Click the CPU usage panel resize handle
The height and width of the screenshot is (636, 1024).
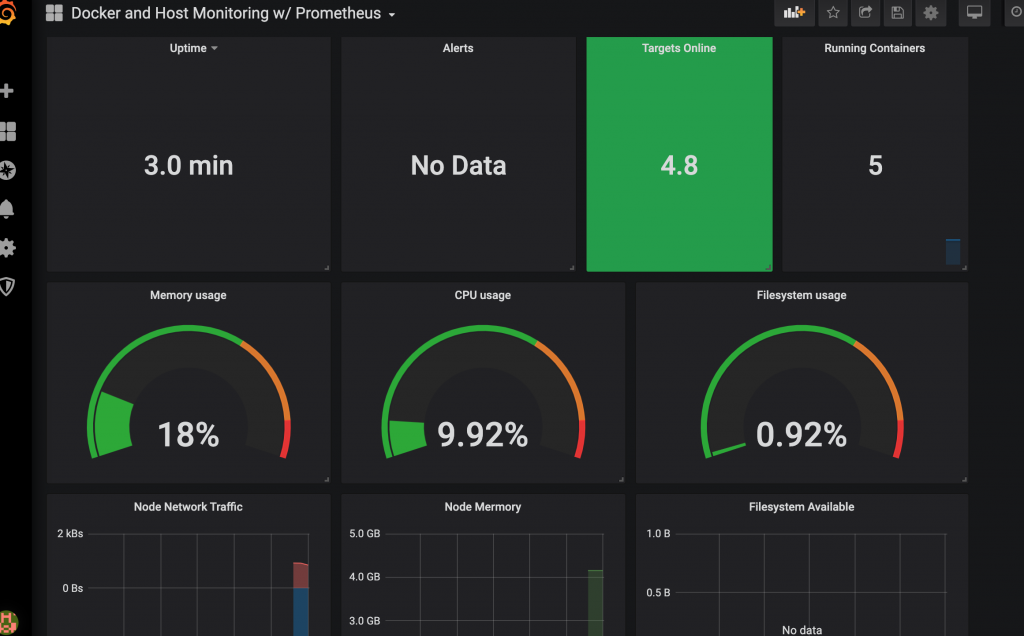621,479
